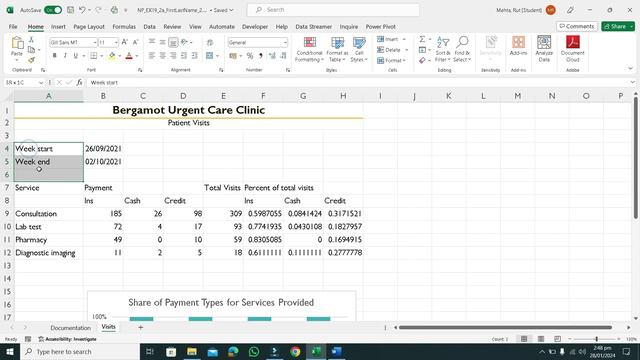The width and height of the screenshot is (640, 360).
Task: Expand the formula bar
Action: (x=632, y=82)
